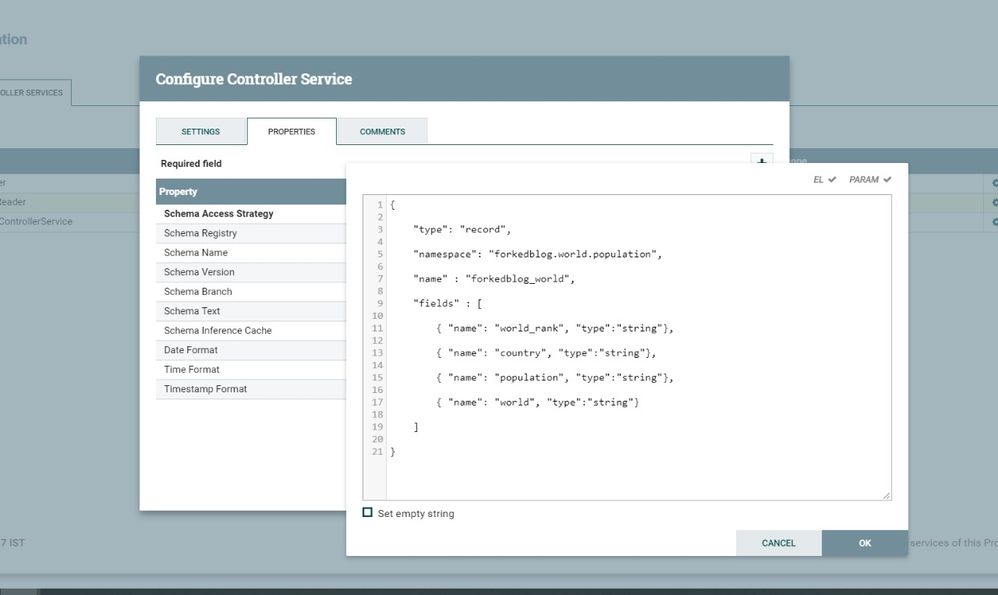The height and width of the screenshot is (595, 998).
Task: Click the add property plus icon
Action: point(761,160)
